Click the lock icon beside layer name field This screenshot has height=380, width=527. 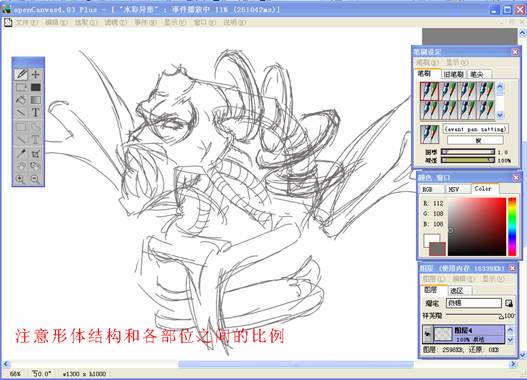coord(509,303)
